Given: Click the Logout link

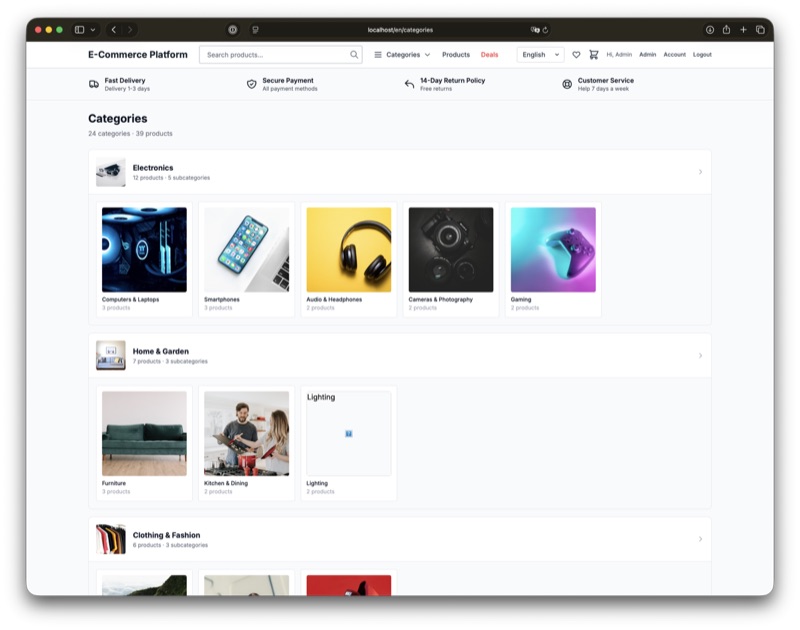Looking at the screenshot, I should [702, 55].
